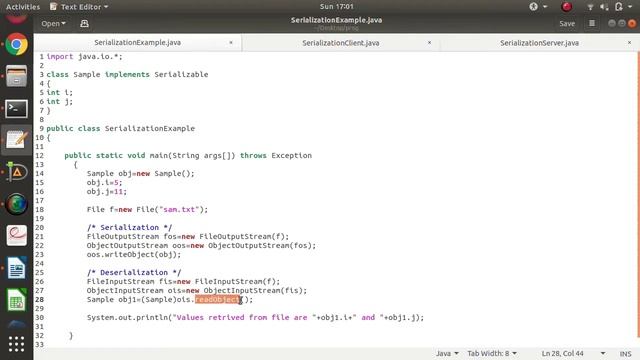The image size is (640, 360).
Task: Switch to SerializationServer.java tab
Action: tap(539, 43)
